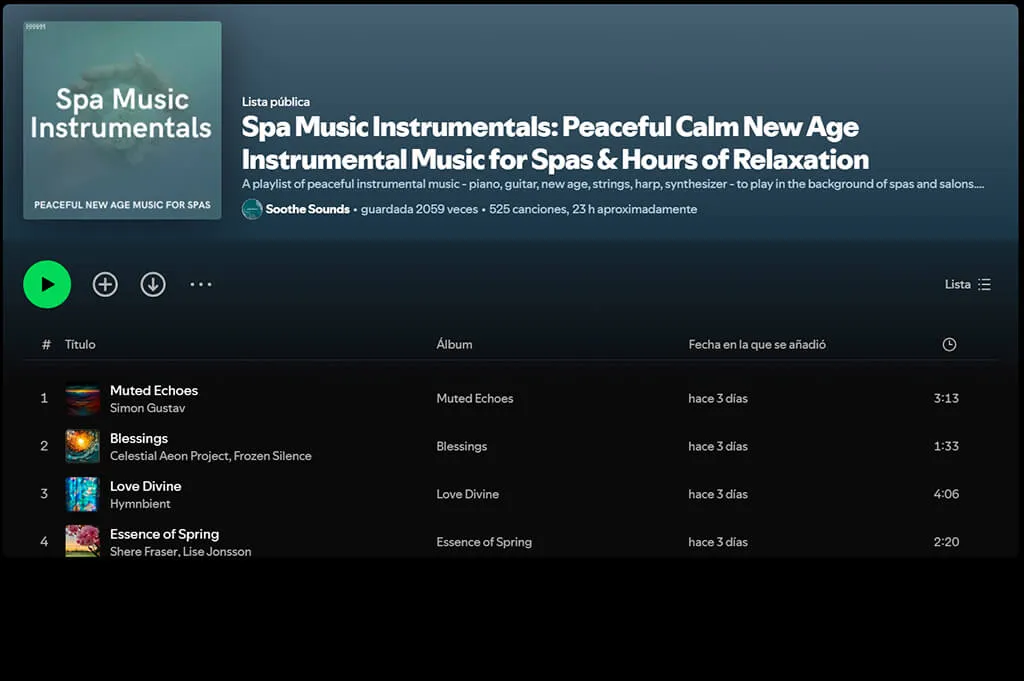Open the Muted Echoes album link
1024x681 pixels.
tap(475, 398)
